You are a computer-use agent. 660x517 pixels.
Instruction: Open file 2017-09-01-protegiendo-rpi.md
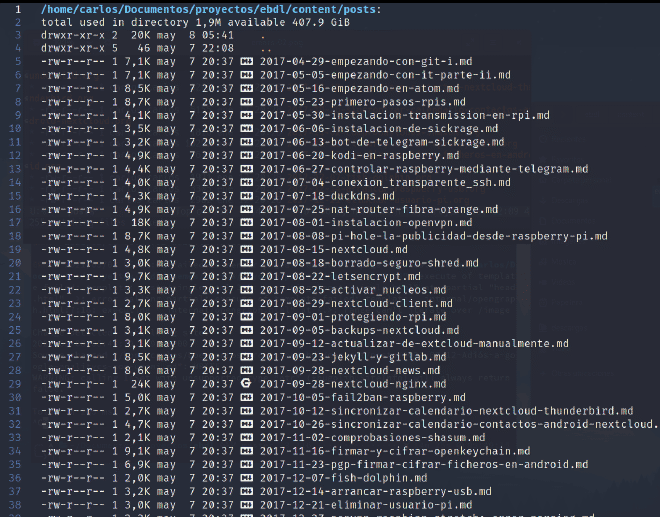tap(353, 317)
